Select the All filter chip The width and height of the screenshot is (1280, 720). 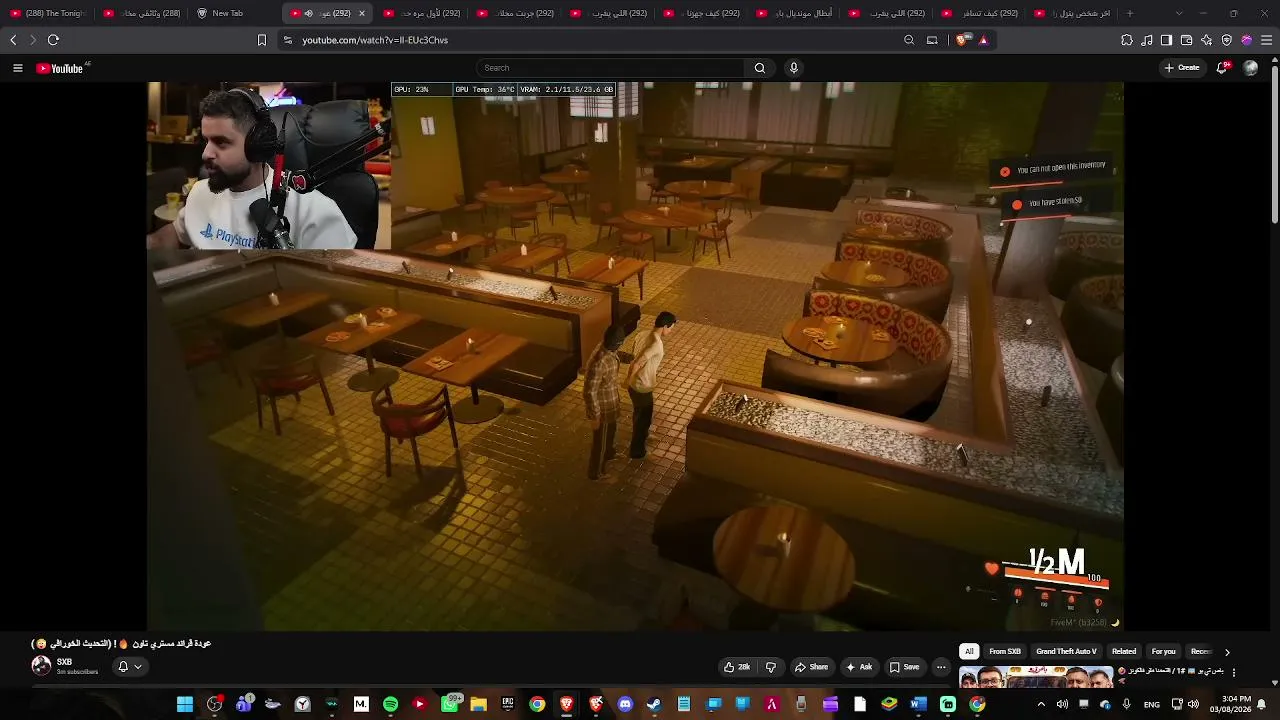pos(969,652)
